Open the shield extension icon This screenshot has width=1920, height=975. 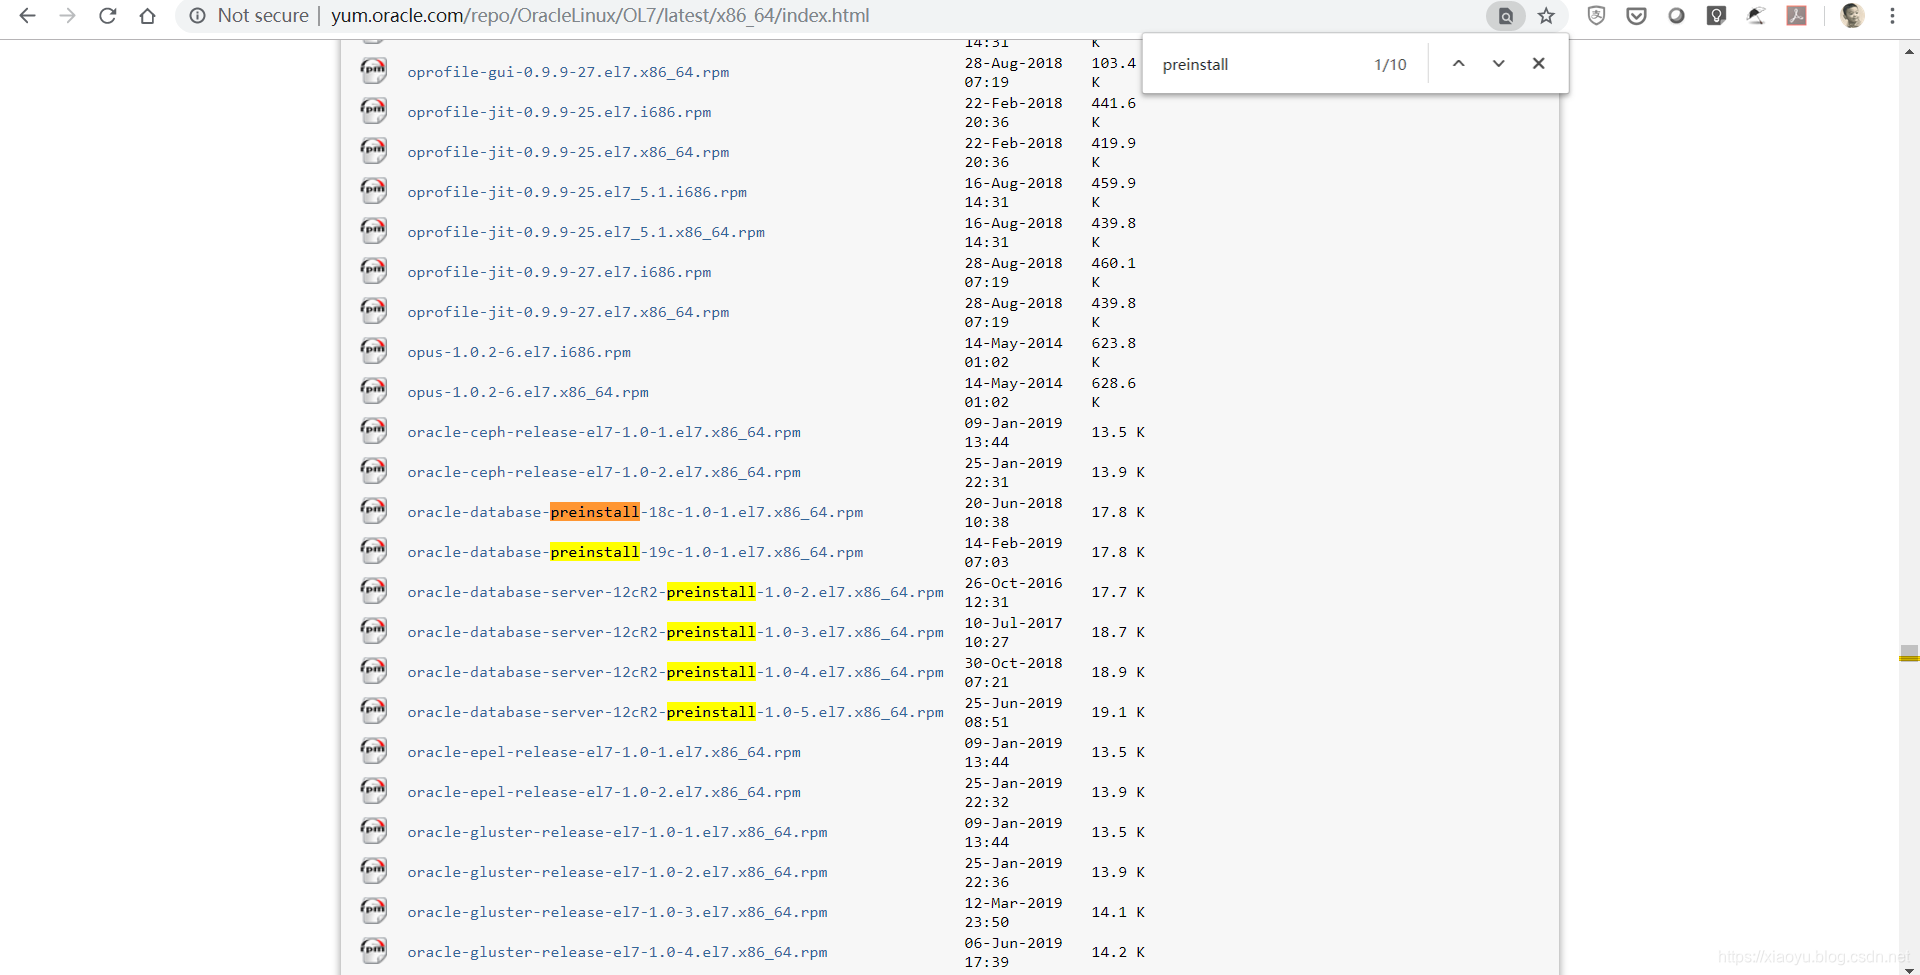coord(1597,16)
